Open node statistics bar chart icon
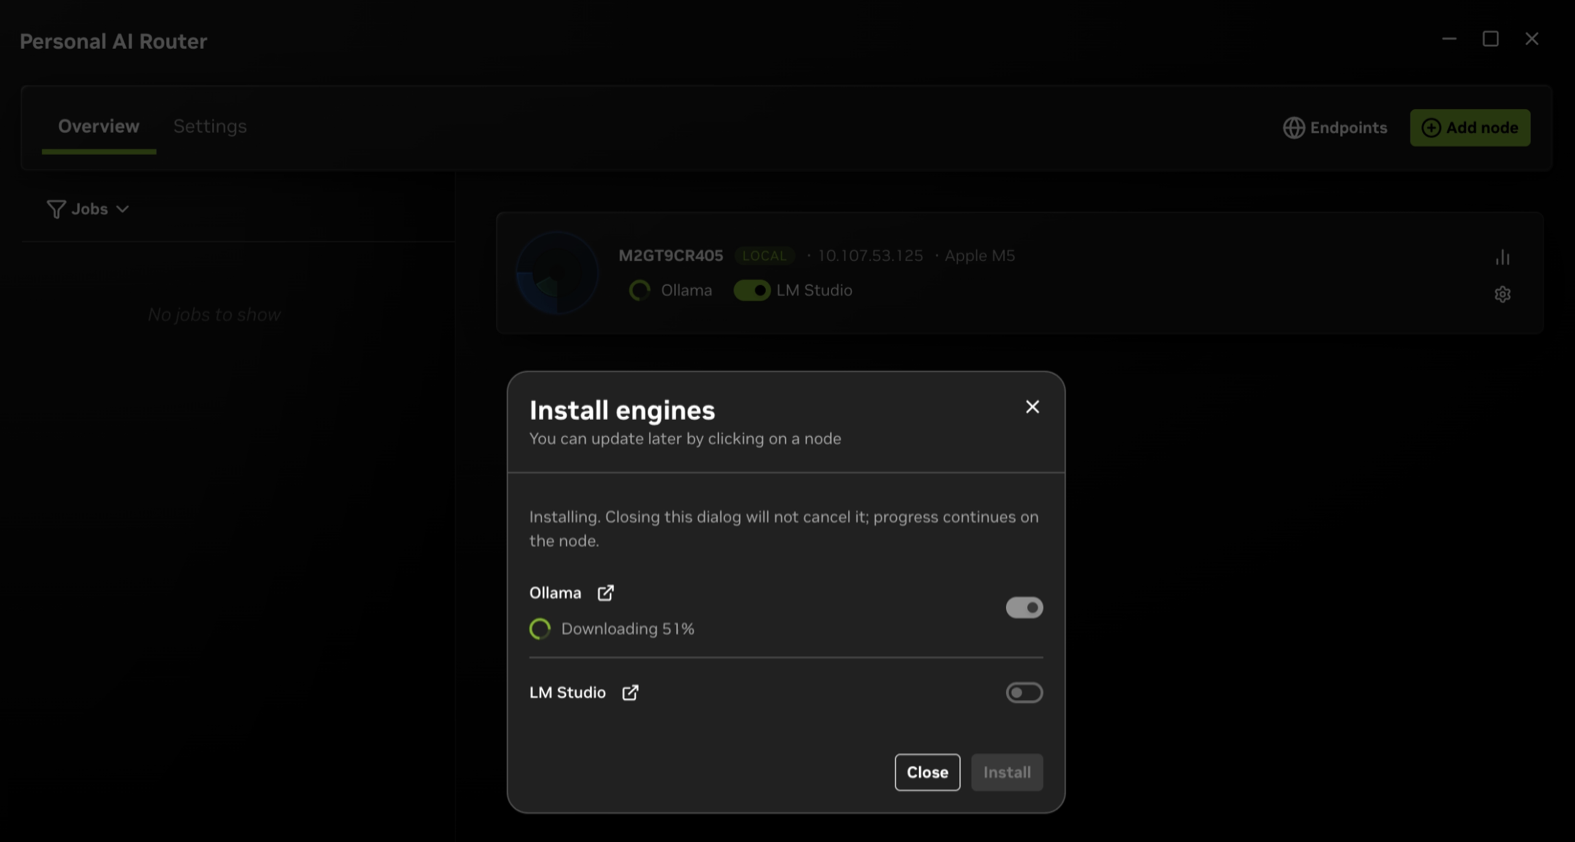The image size is (1575, 842). coord(1502,257)
